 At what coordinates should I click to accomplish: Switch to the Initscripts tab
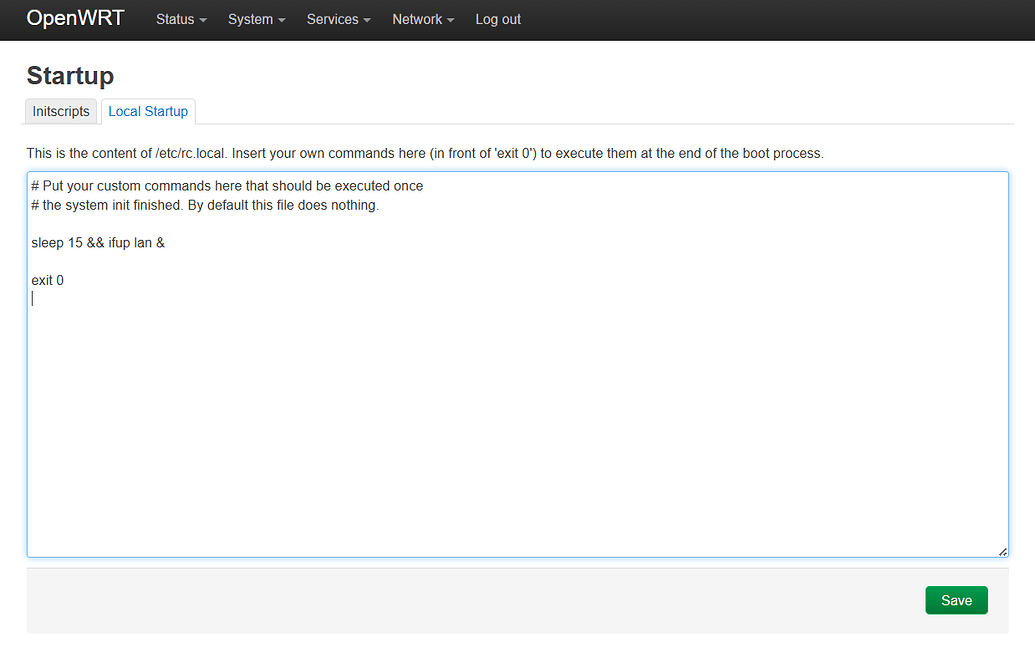(x=60, y=111)
